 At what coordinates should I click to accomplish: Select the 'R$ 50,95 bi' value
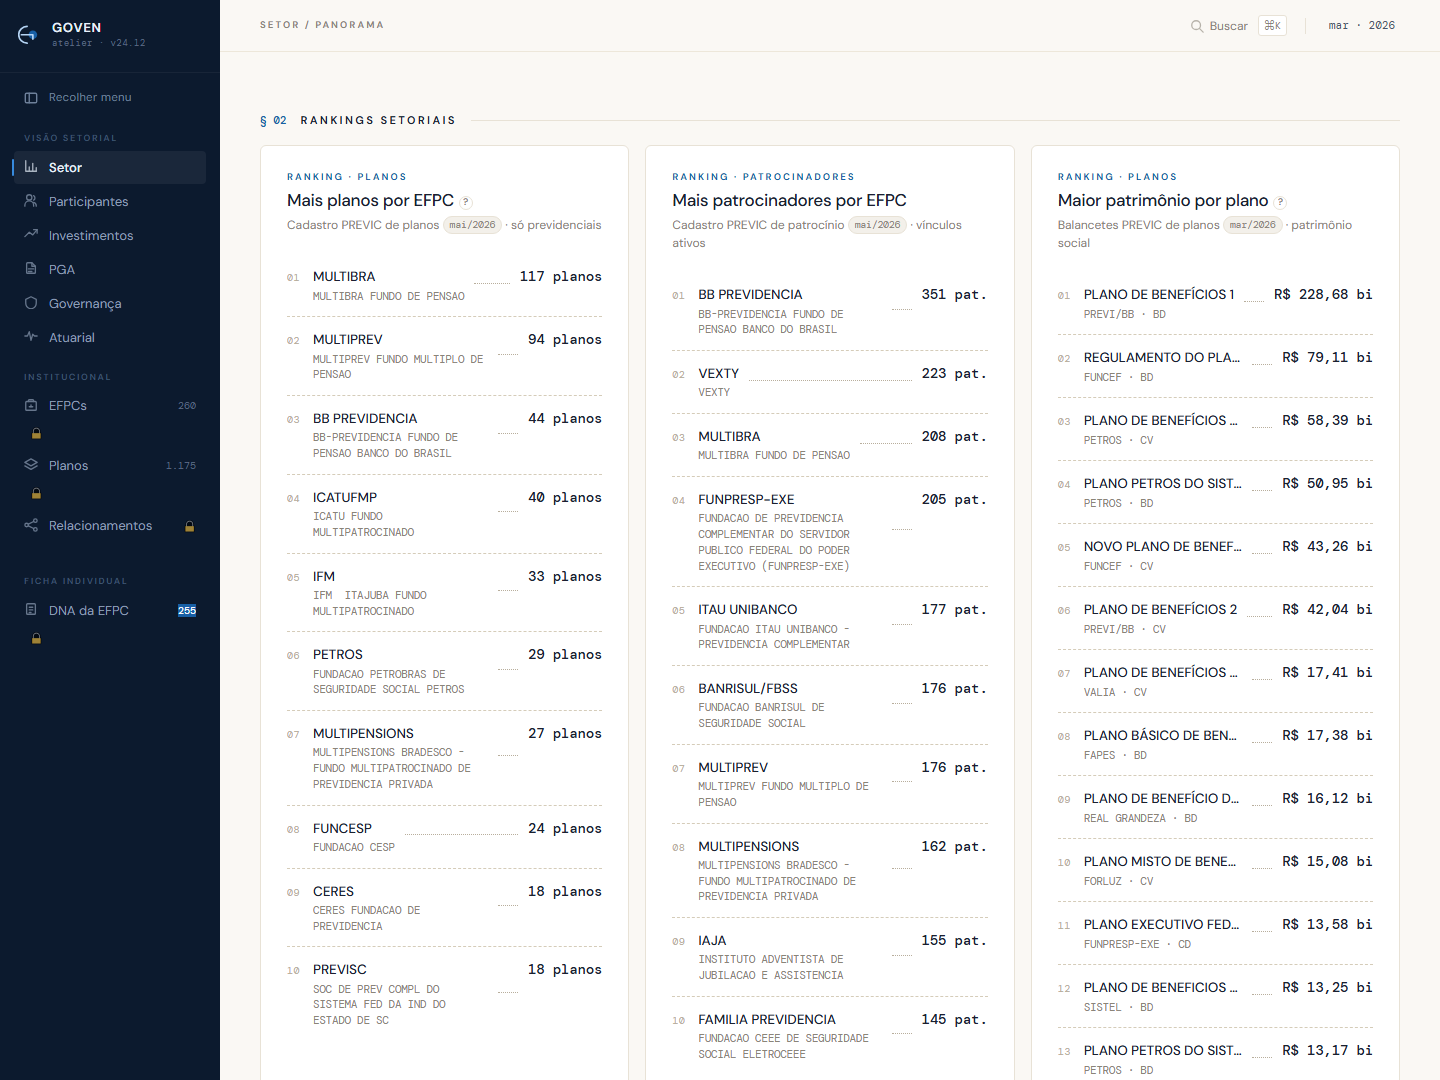coord(1327,484)
